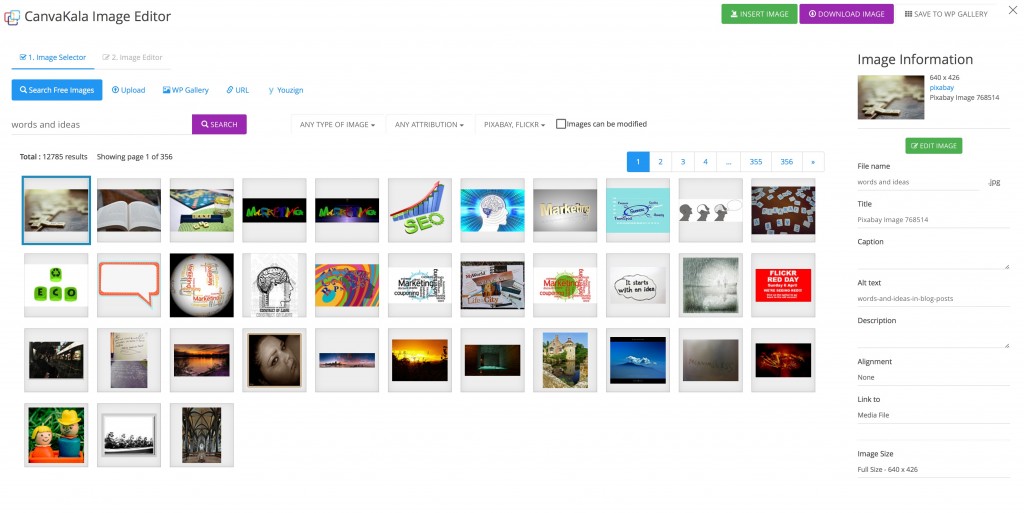Download the image with the purple button
This screenshot has width=1024, height=513.
(846, 14)
